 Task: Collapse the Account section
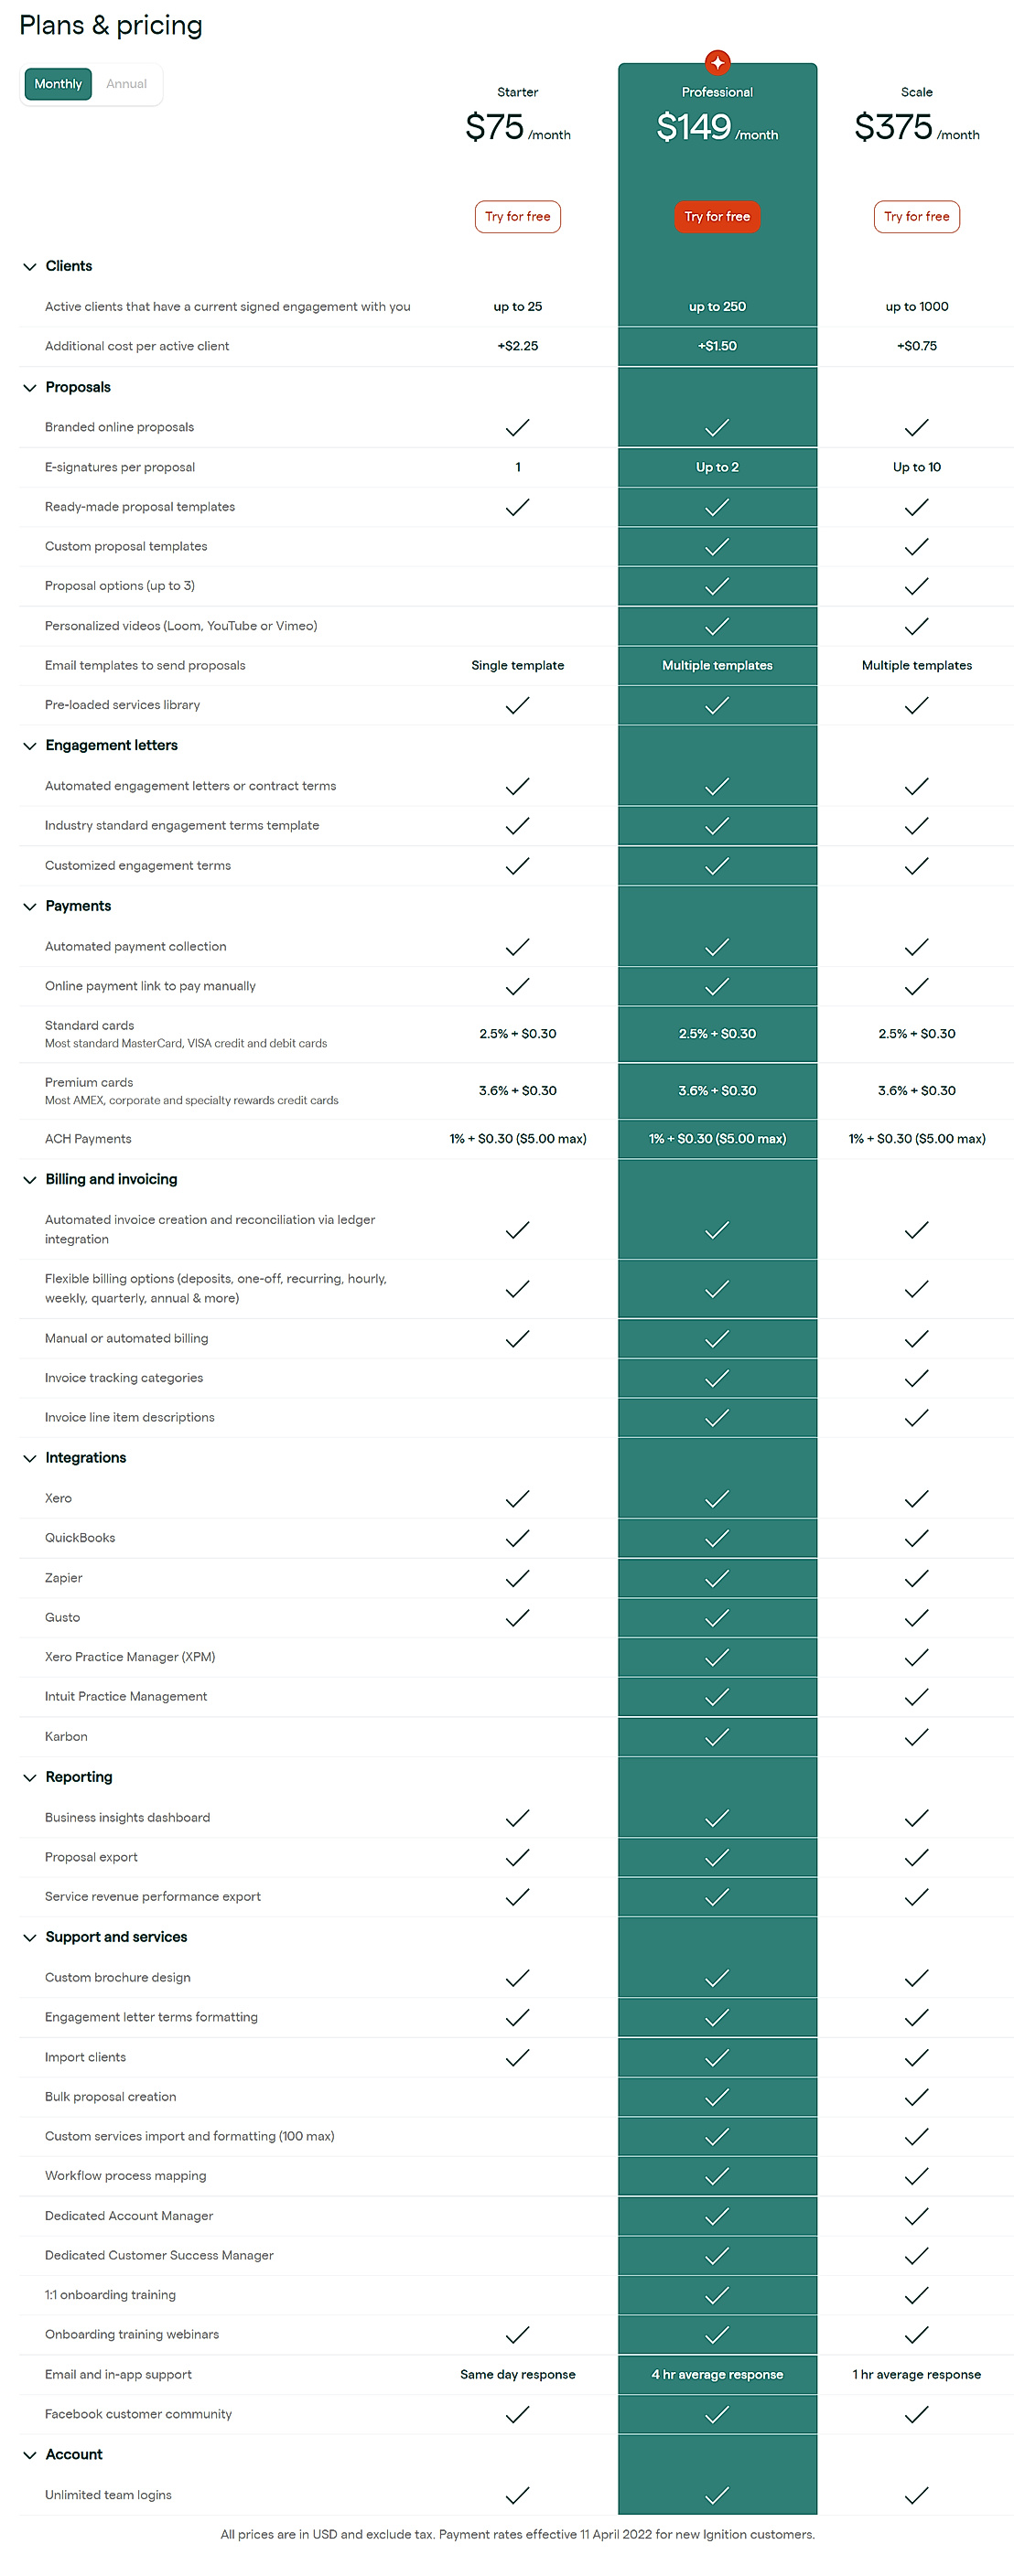29,2455
